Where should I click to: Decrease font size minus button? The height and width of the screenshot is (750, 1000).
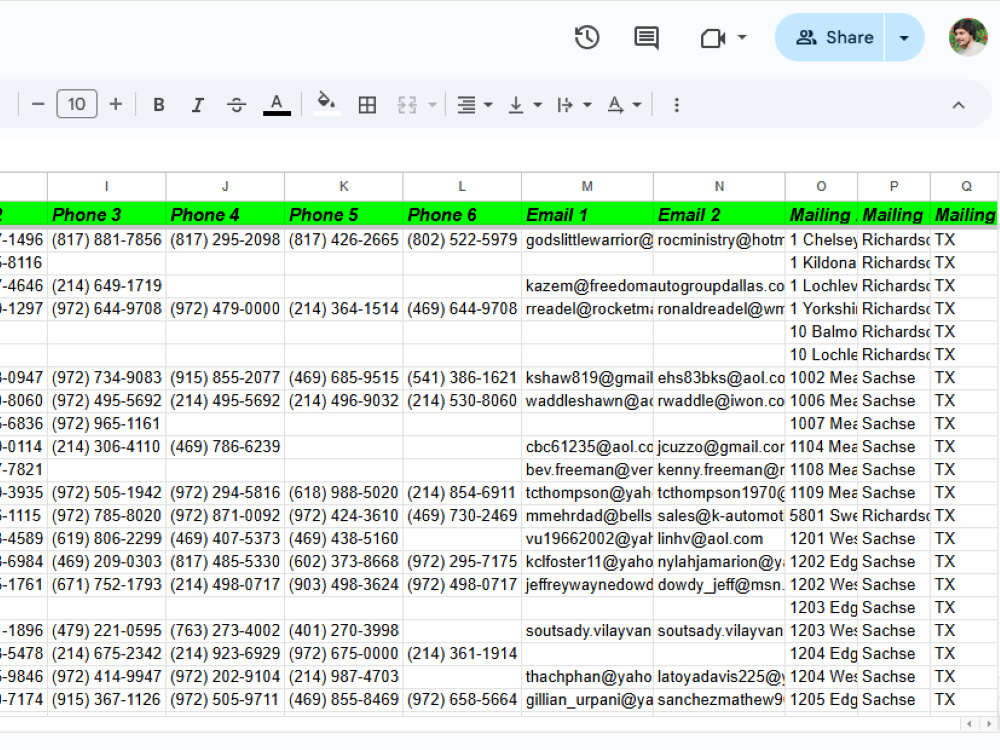(38, 105)
